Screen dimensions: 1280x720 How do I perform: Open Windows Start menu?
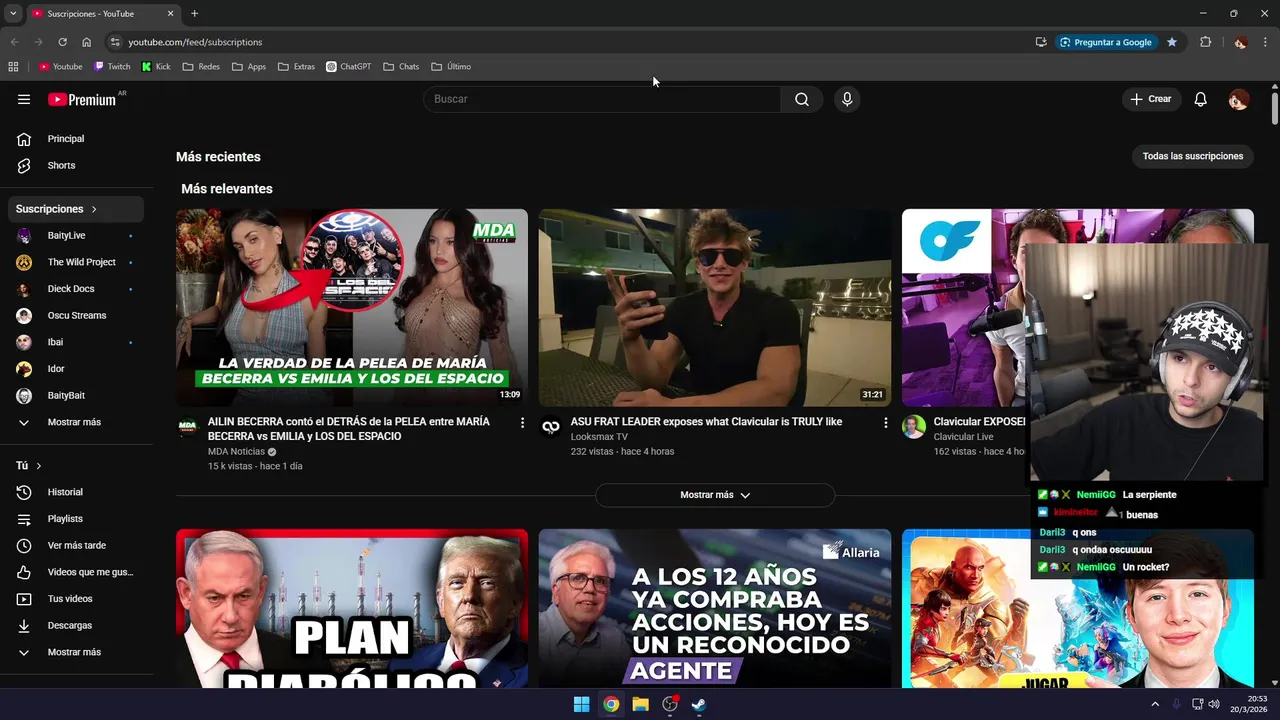click(581, 704)
